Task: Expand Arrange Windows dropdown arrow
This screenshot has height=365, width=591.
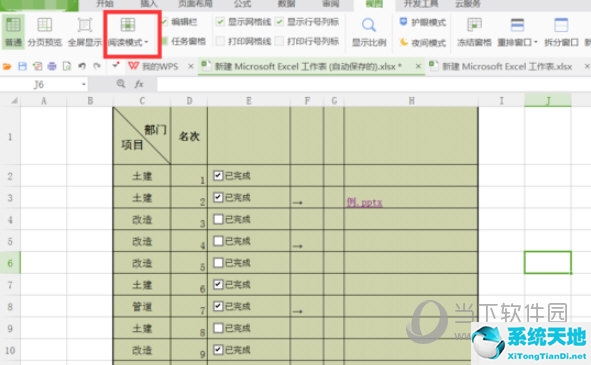Action: [536, 42]
